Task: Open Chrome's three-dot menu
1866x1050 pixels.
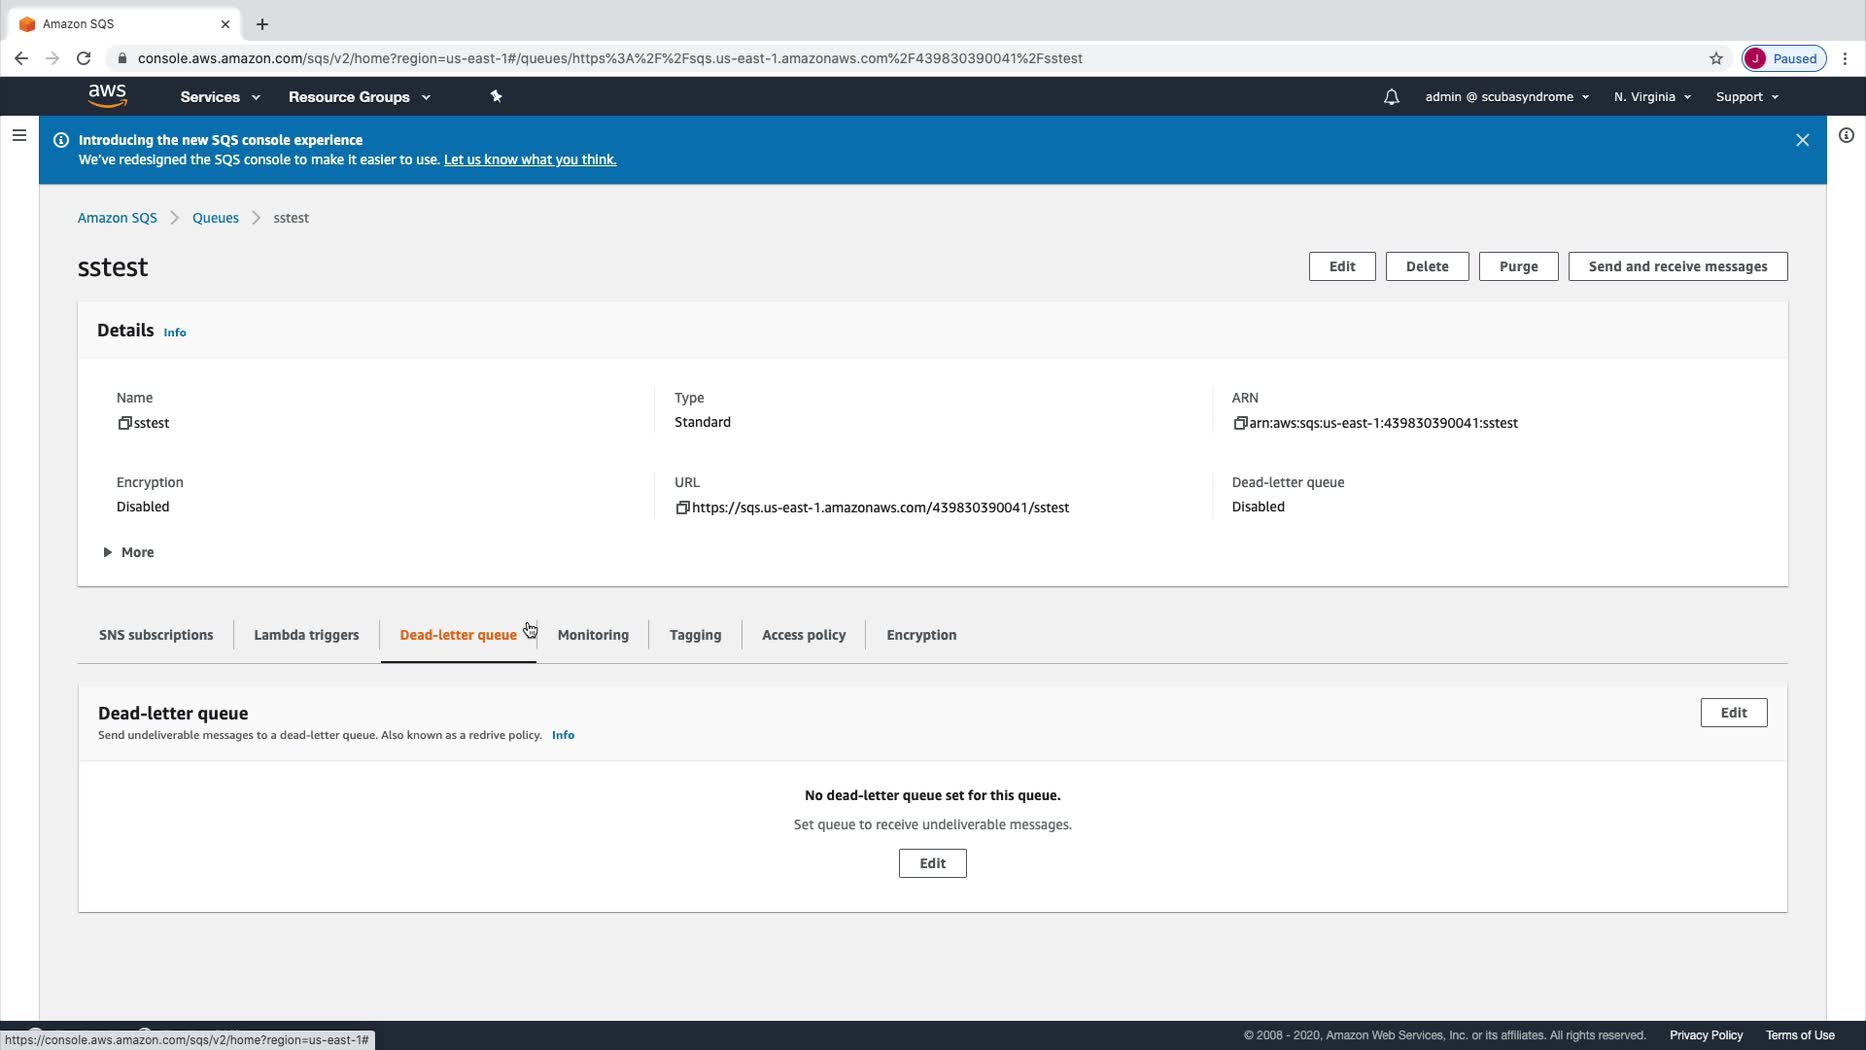Action: pos(1846,58)
